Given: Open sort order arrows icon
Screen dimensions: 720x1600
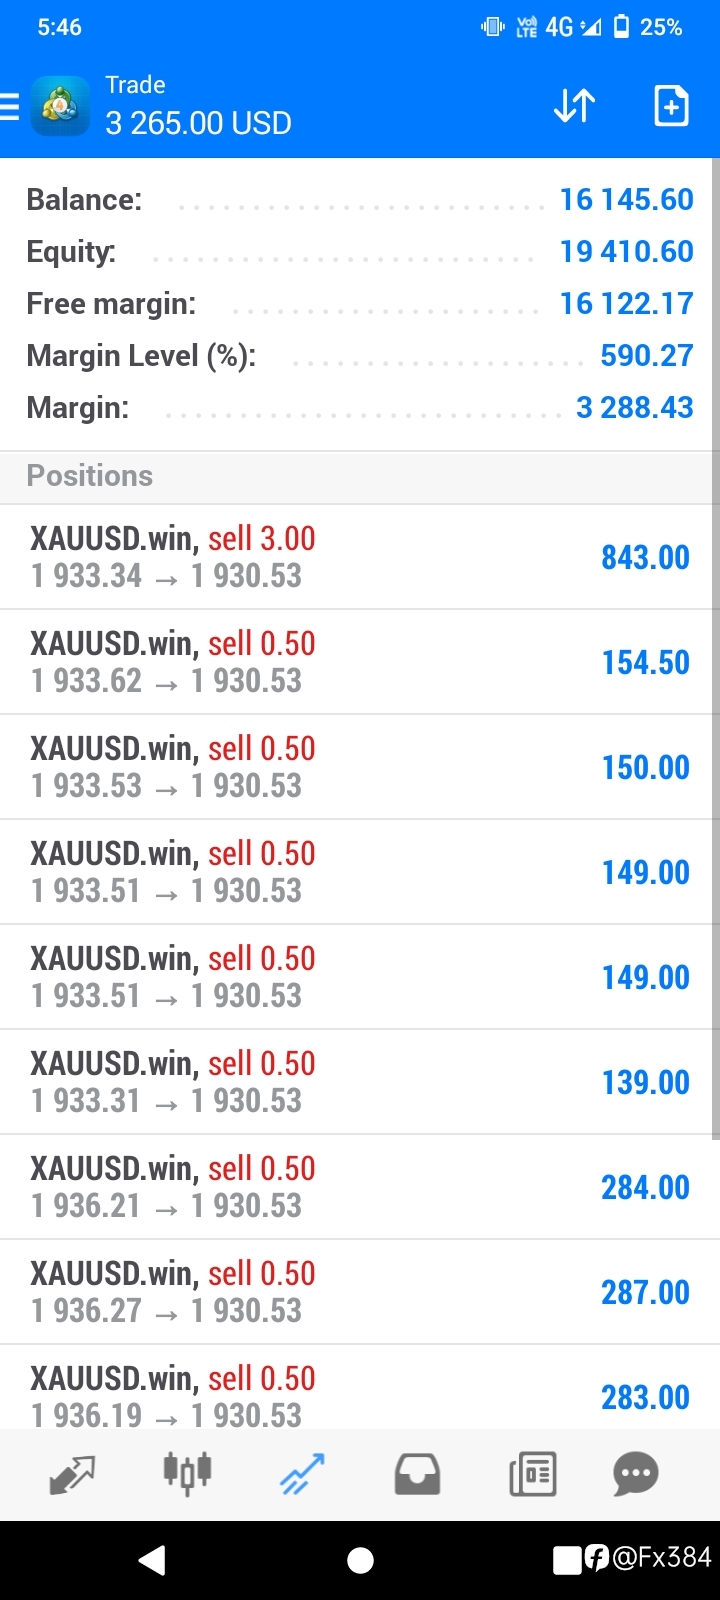Looking at the screenshot, I should (x=575, y=106).
